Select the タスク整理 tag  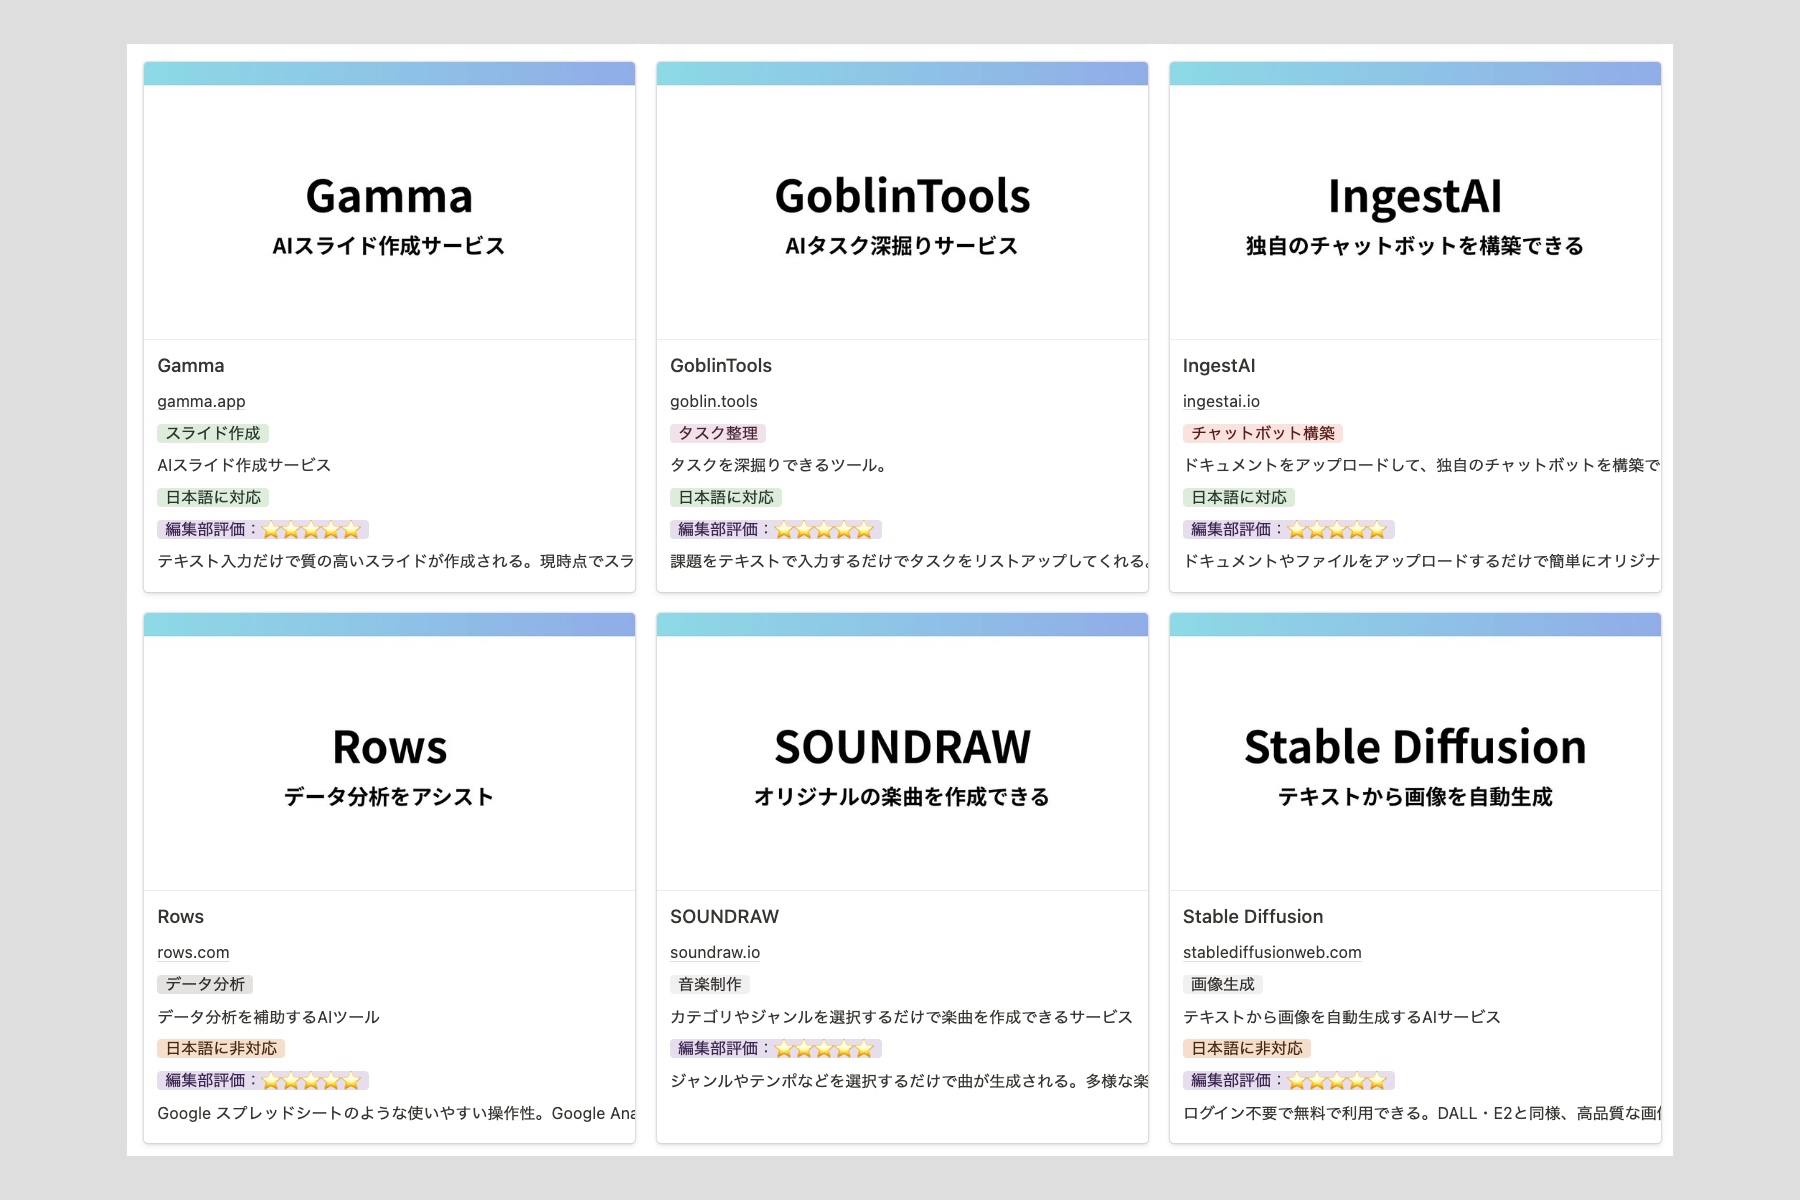718,433
